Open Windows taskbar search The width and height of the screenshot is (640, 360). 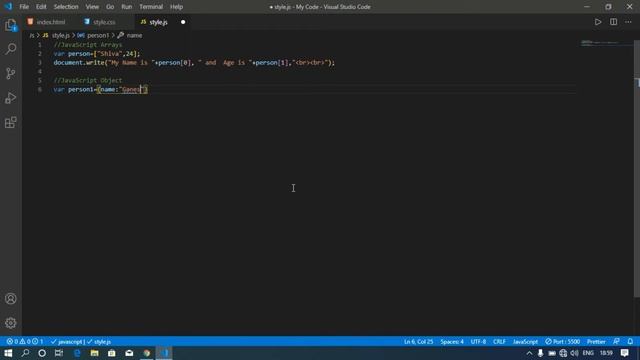tap(25, 353)
